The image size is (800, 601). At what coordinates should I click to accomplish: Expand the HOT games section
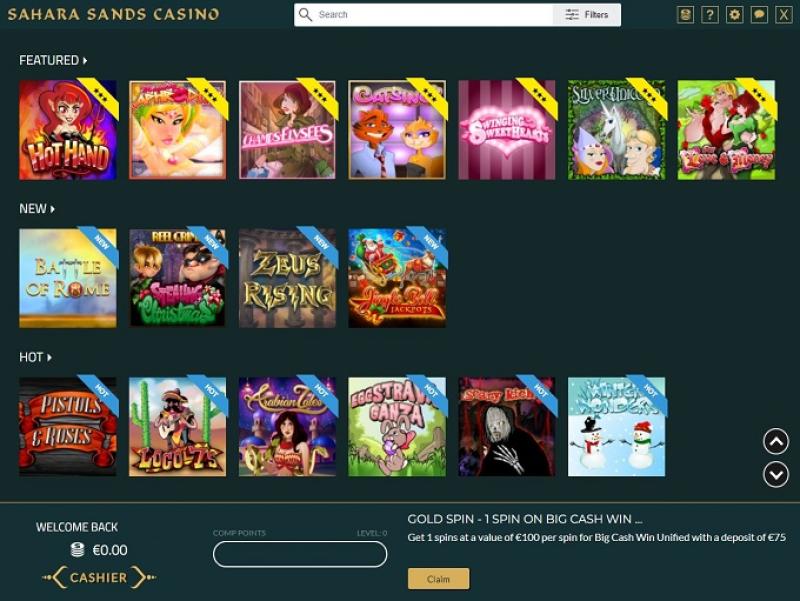point(35,357)
